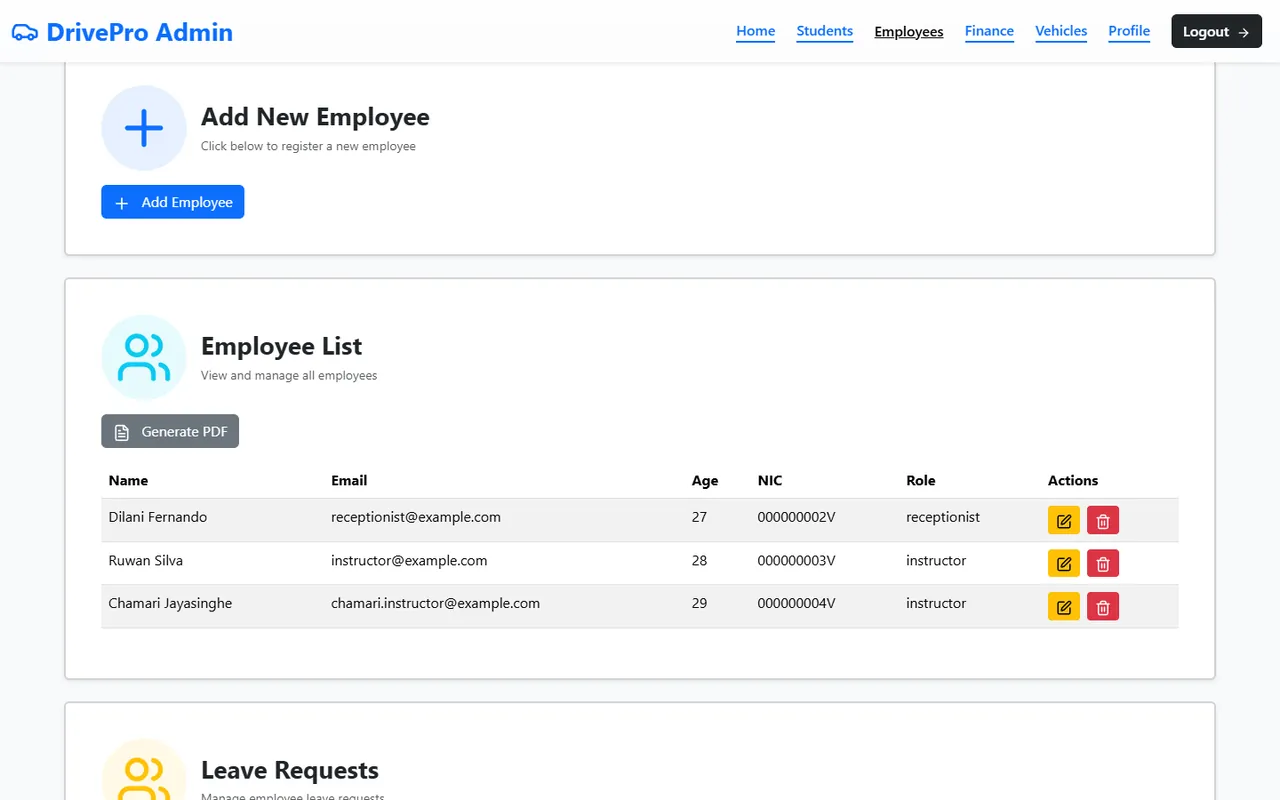Click the Add New Employee heading
This screenshot has width=1280, height=800.
click(315, 117)
